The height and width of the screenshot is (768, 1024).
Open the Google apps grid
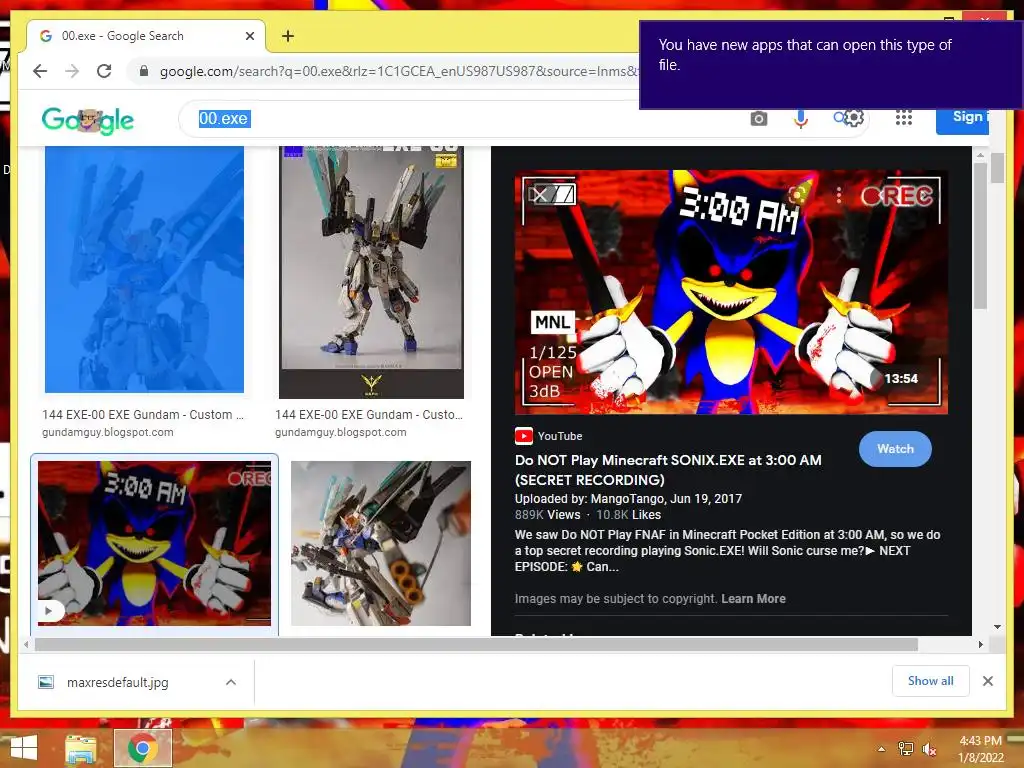coord(904,118)
